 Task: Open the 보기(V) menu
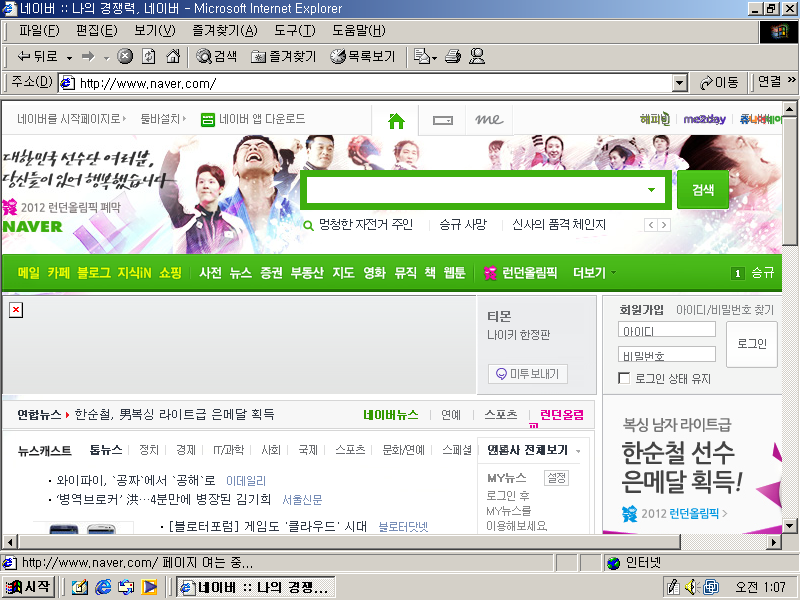pyautogui.click(x=155, y=31)
